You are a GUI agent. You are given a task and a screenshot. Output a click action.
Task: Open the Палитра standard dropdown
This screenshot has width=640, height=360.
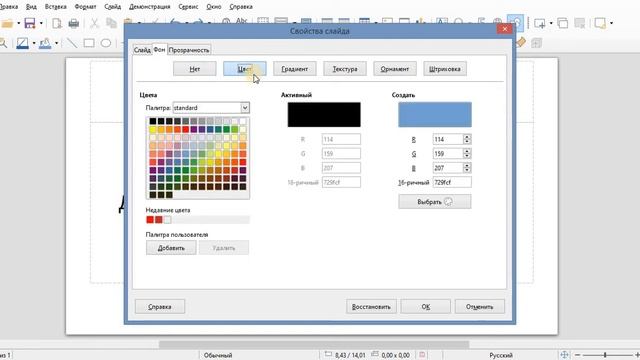pos(244,108)
